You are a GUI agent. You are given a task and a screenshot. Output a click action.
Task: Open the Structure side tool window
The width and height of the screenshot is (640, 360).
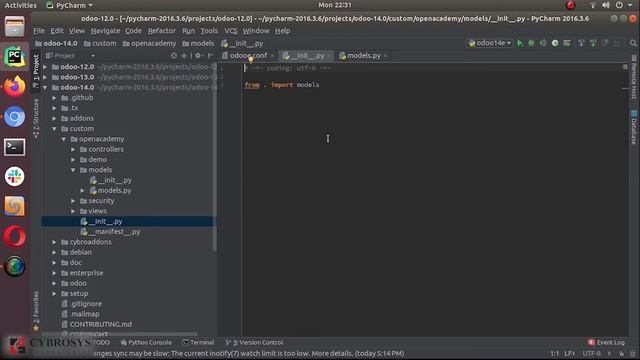(x=36, y=118)
